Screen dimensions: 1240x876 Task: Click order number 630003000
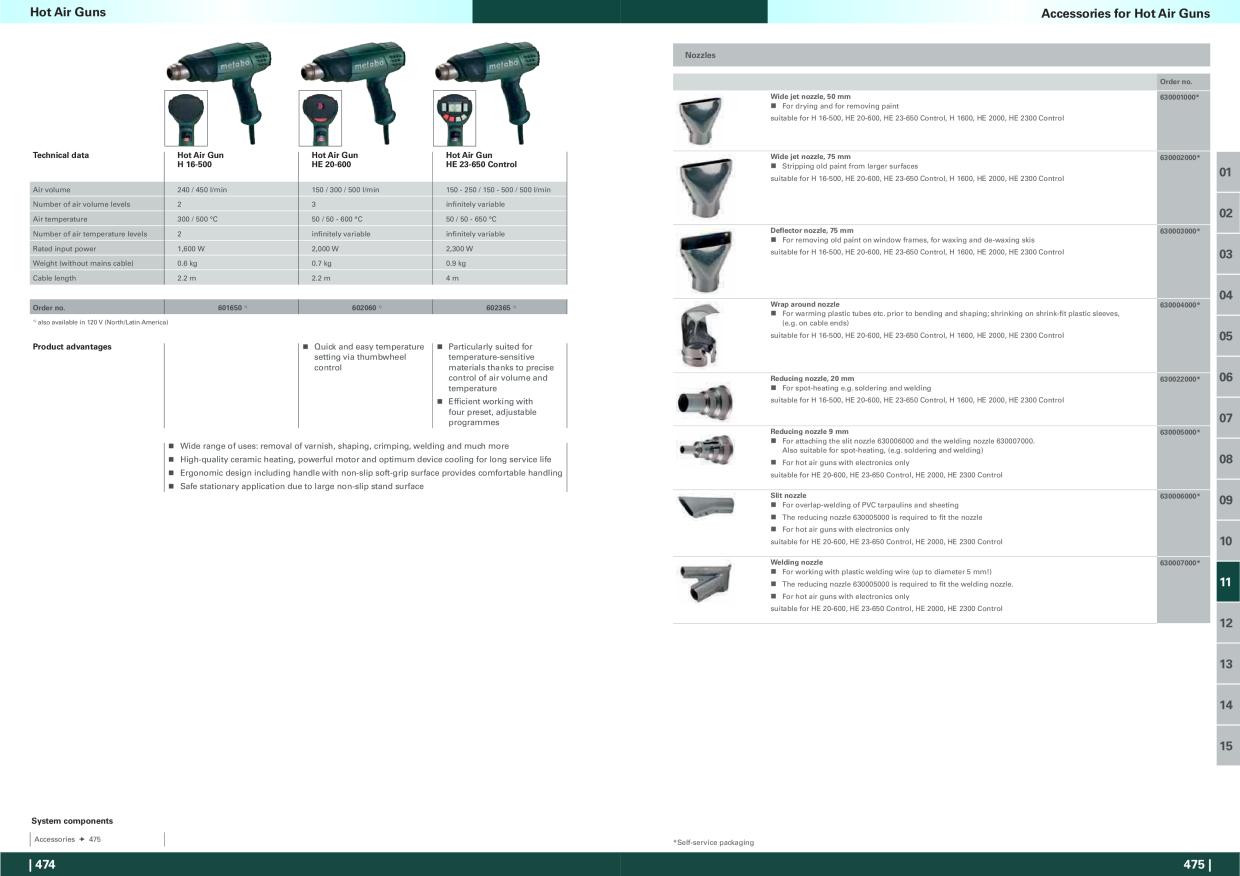(1179, 231)
